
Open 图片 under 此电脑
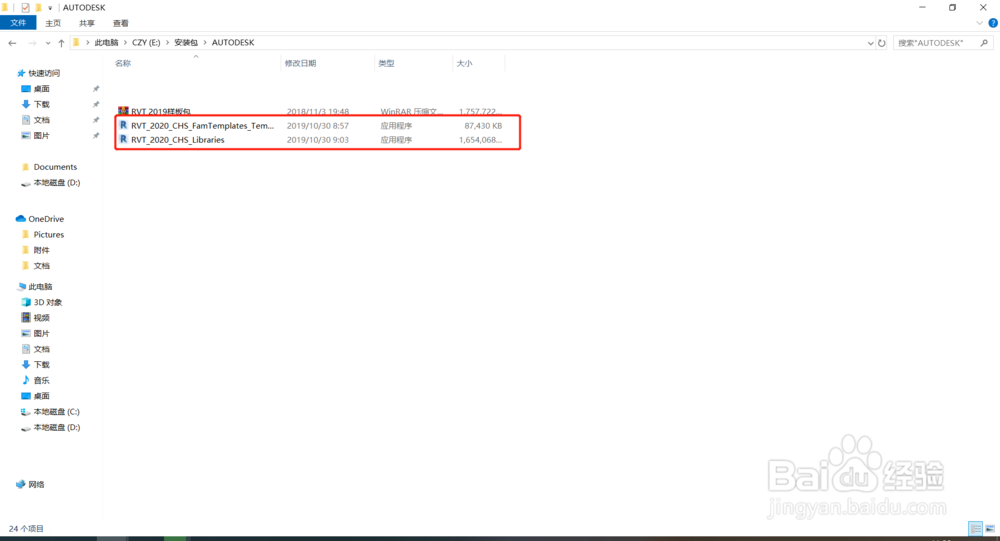(41, 333)
